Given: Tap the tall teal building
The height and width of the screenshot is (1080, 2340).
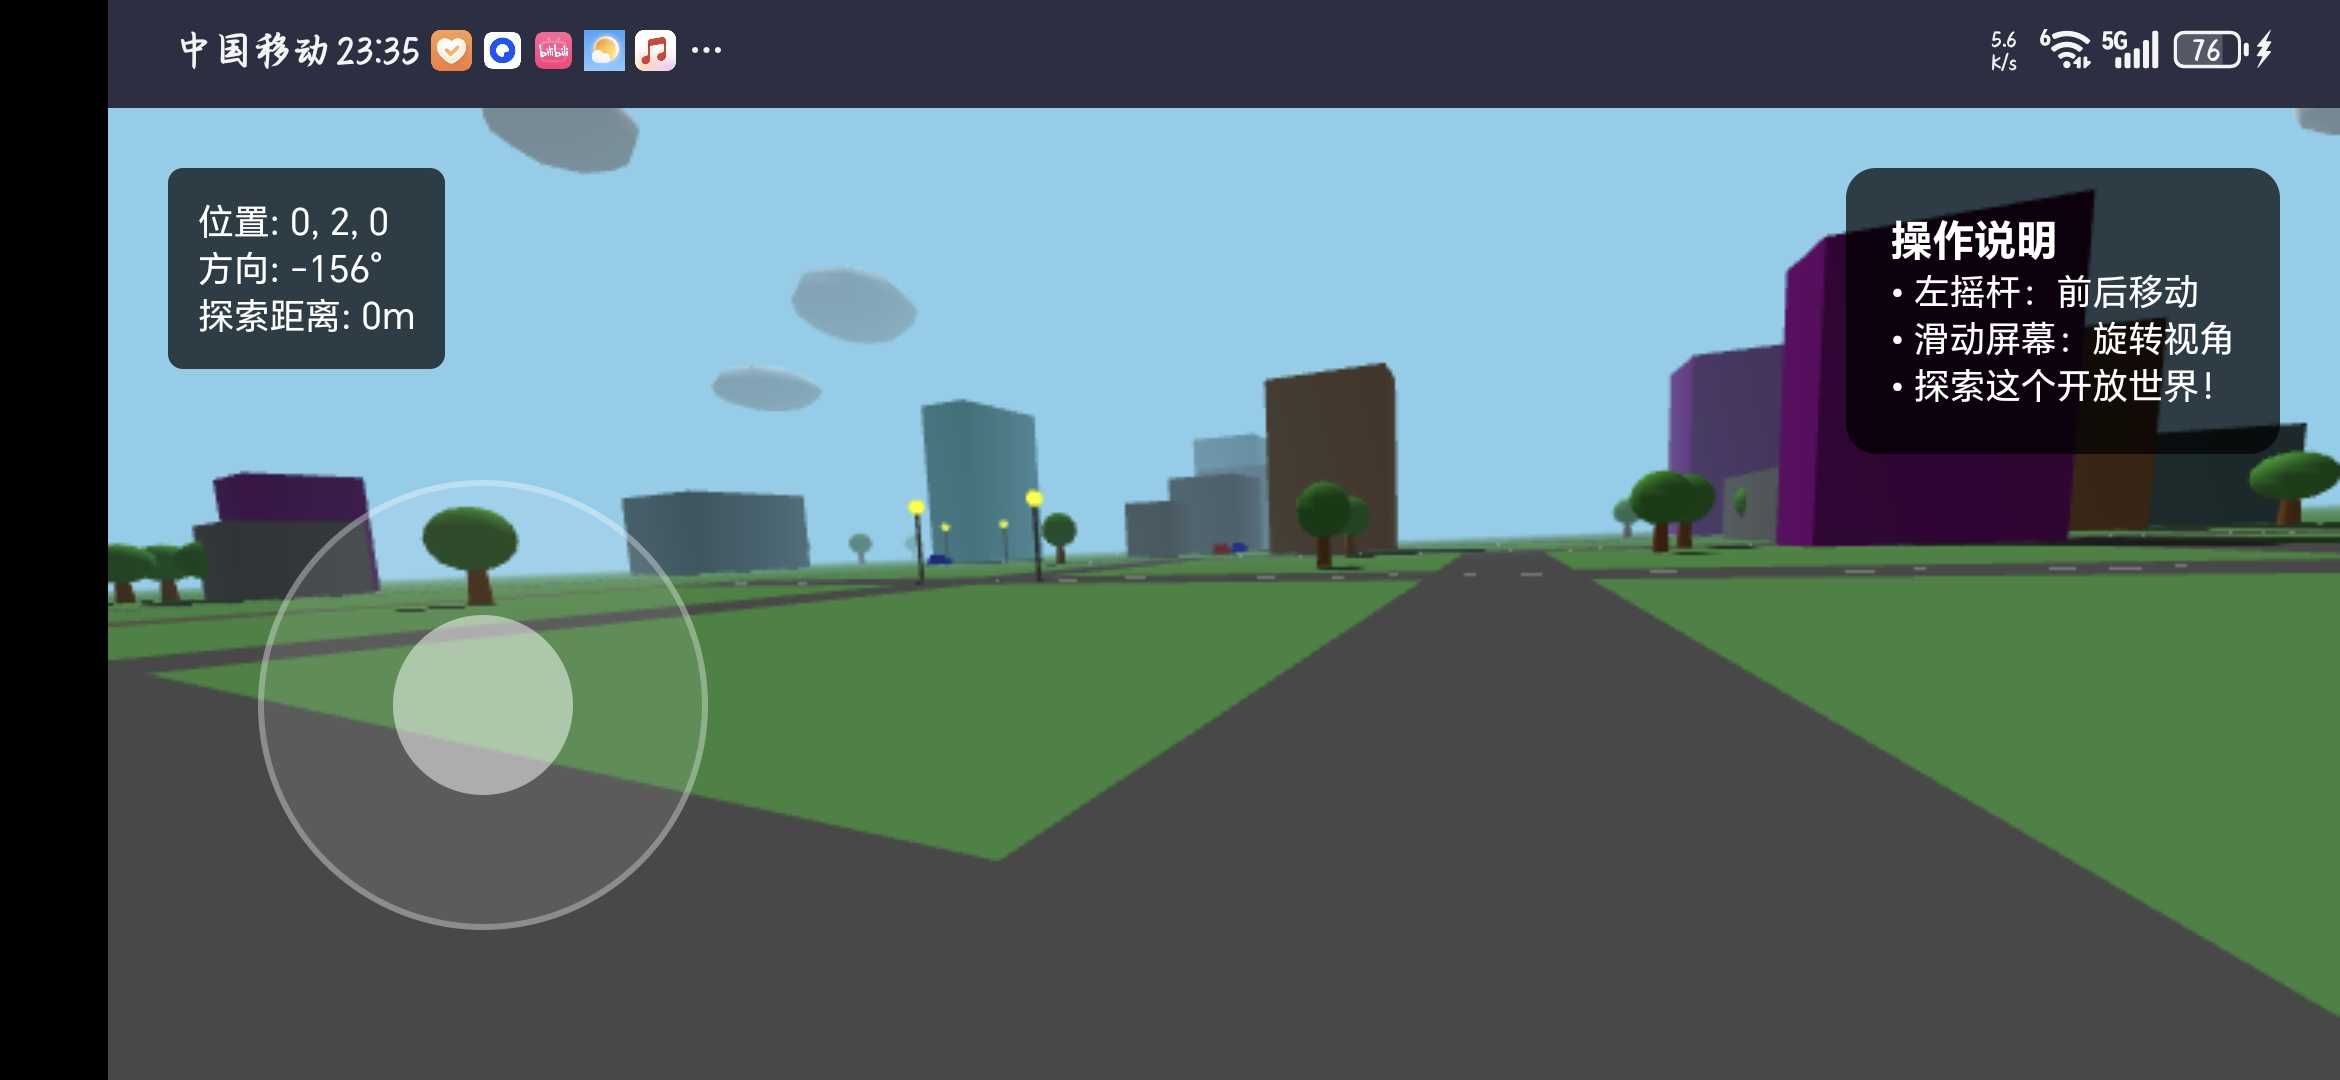Looking at the screenshot, I should coord(980,480).
